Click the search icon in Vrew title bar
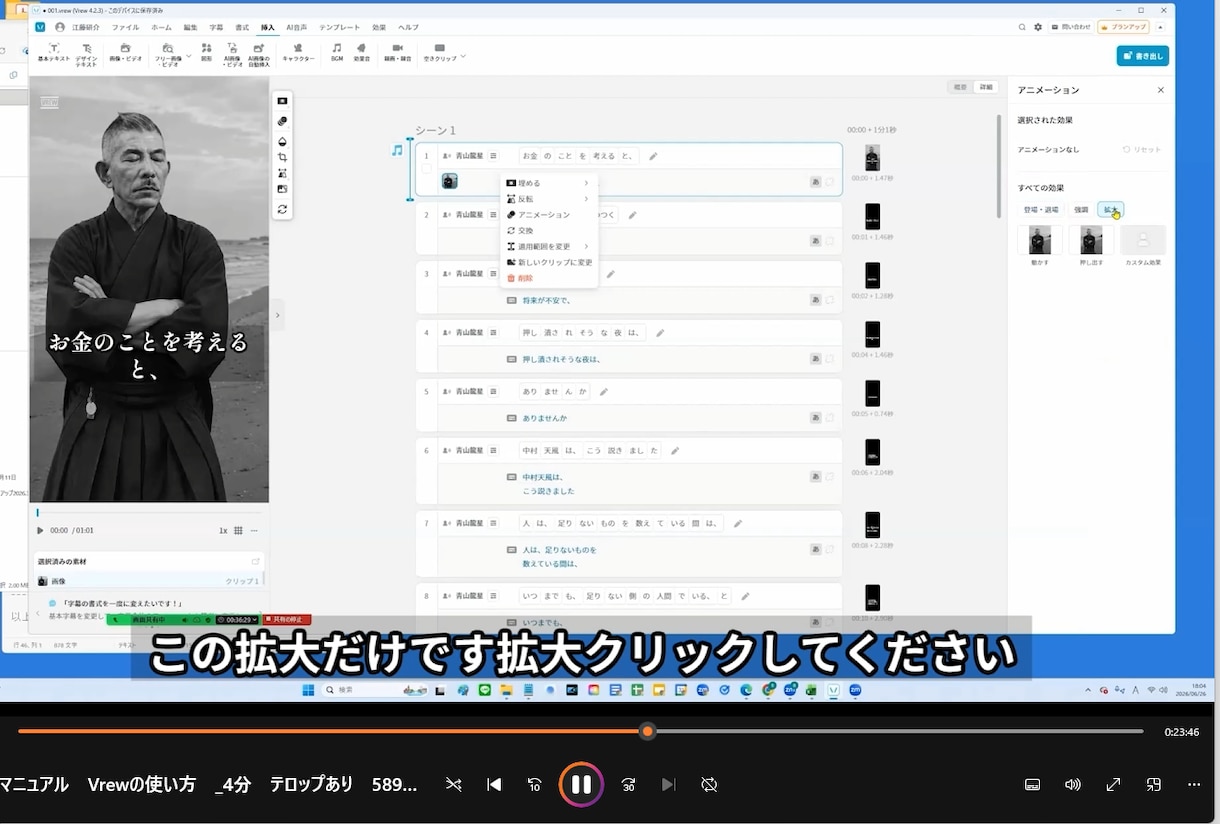The height and width of the screenshot is (824, 1220). tap(1022, 27)
